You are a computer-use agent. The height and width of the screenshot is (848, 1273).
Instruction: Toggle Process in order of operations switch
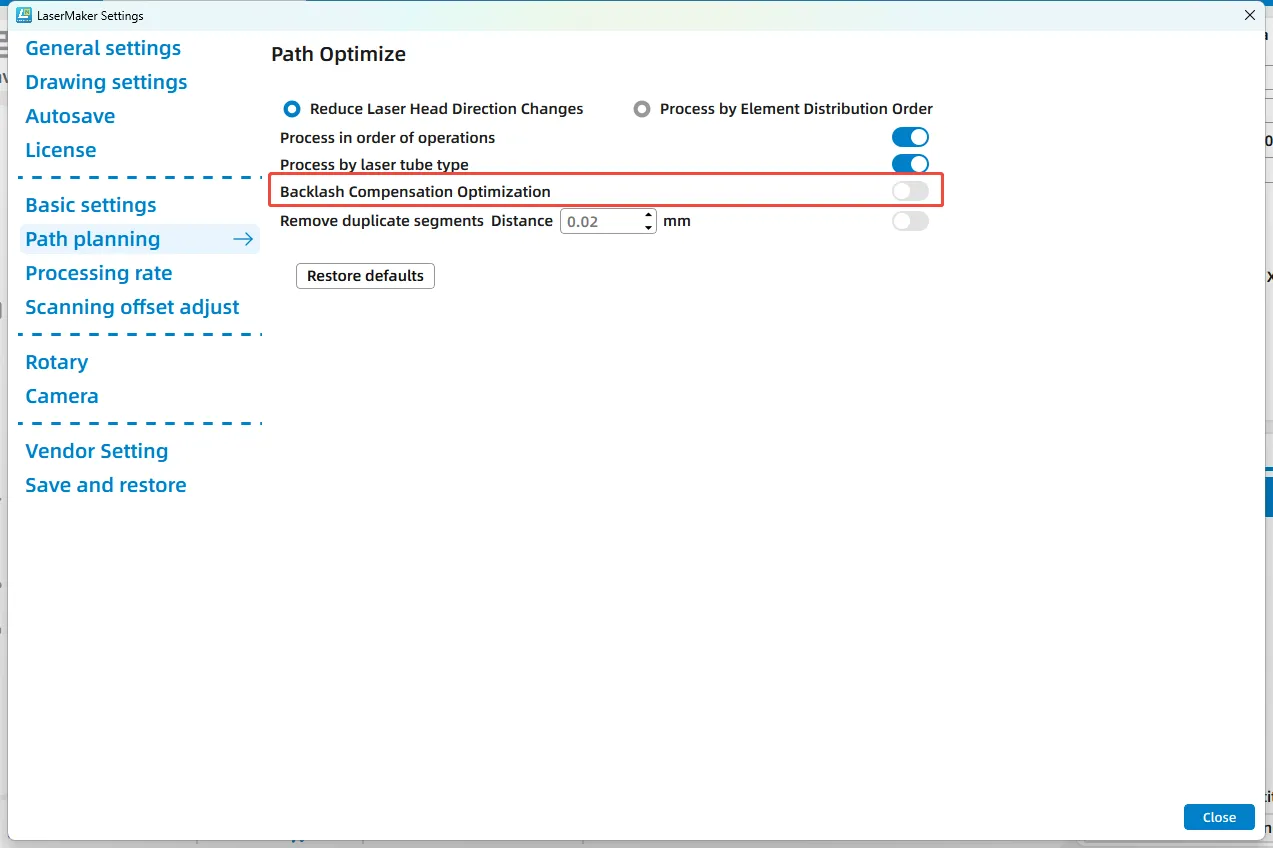(x=910, y=137)
